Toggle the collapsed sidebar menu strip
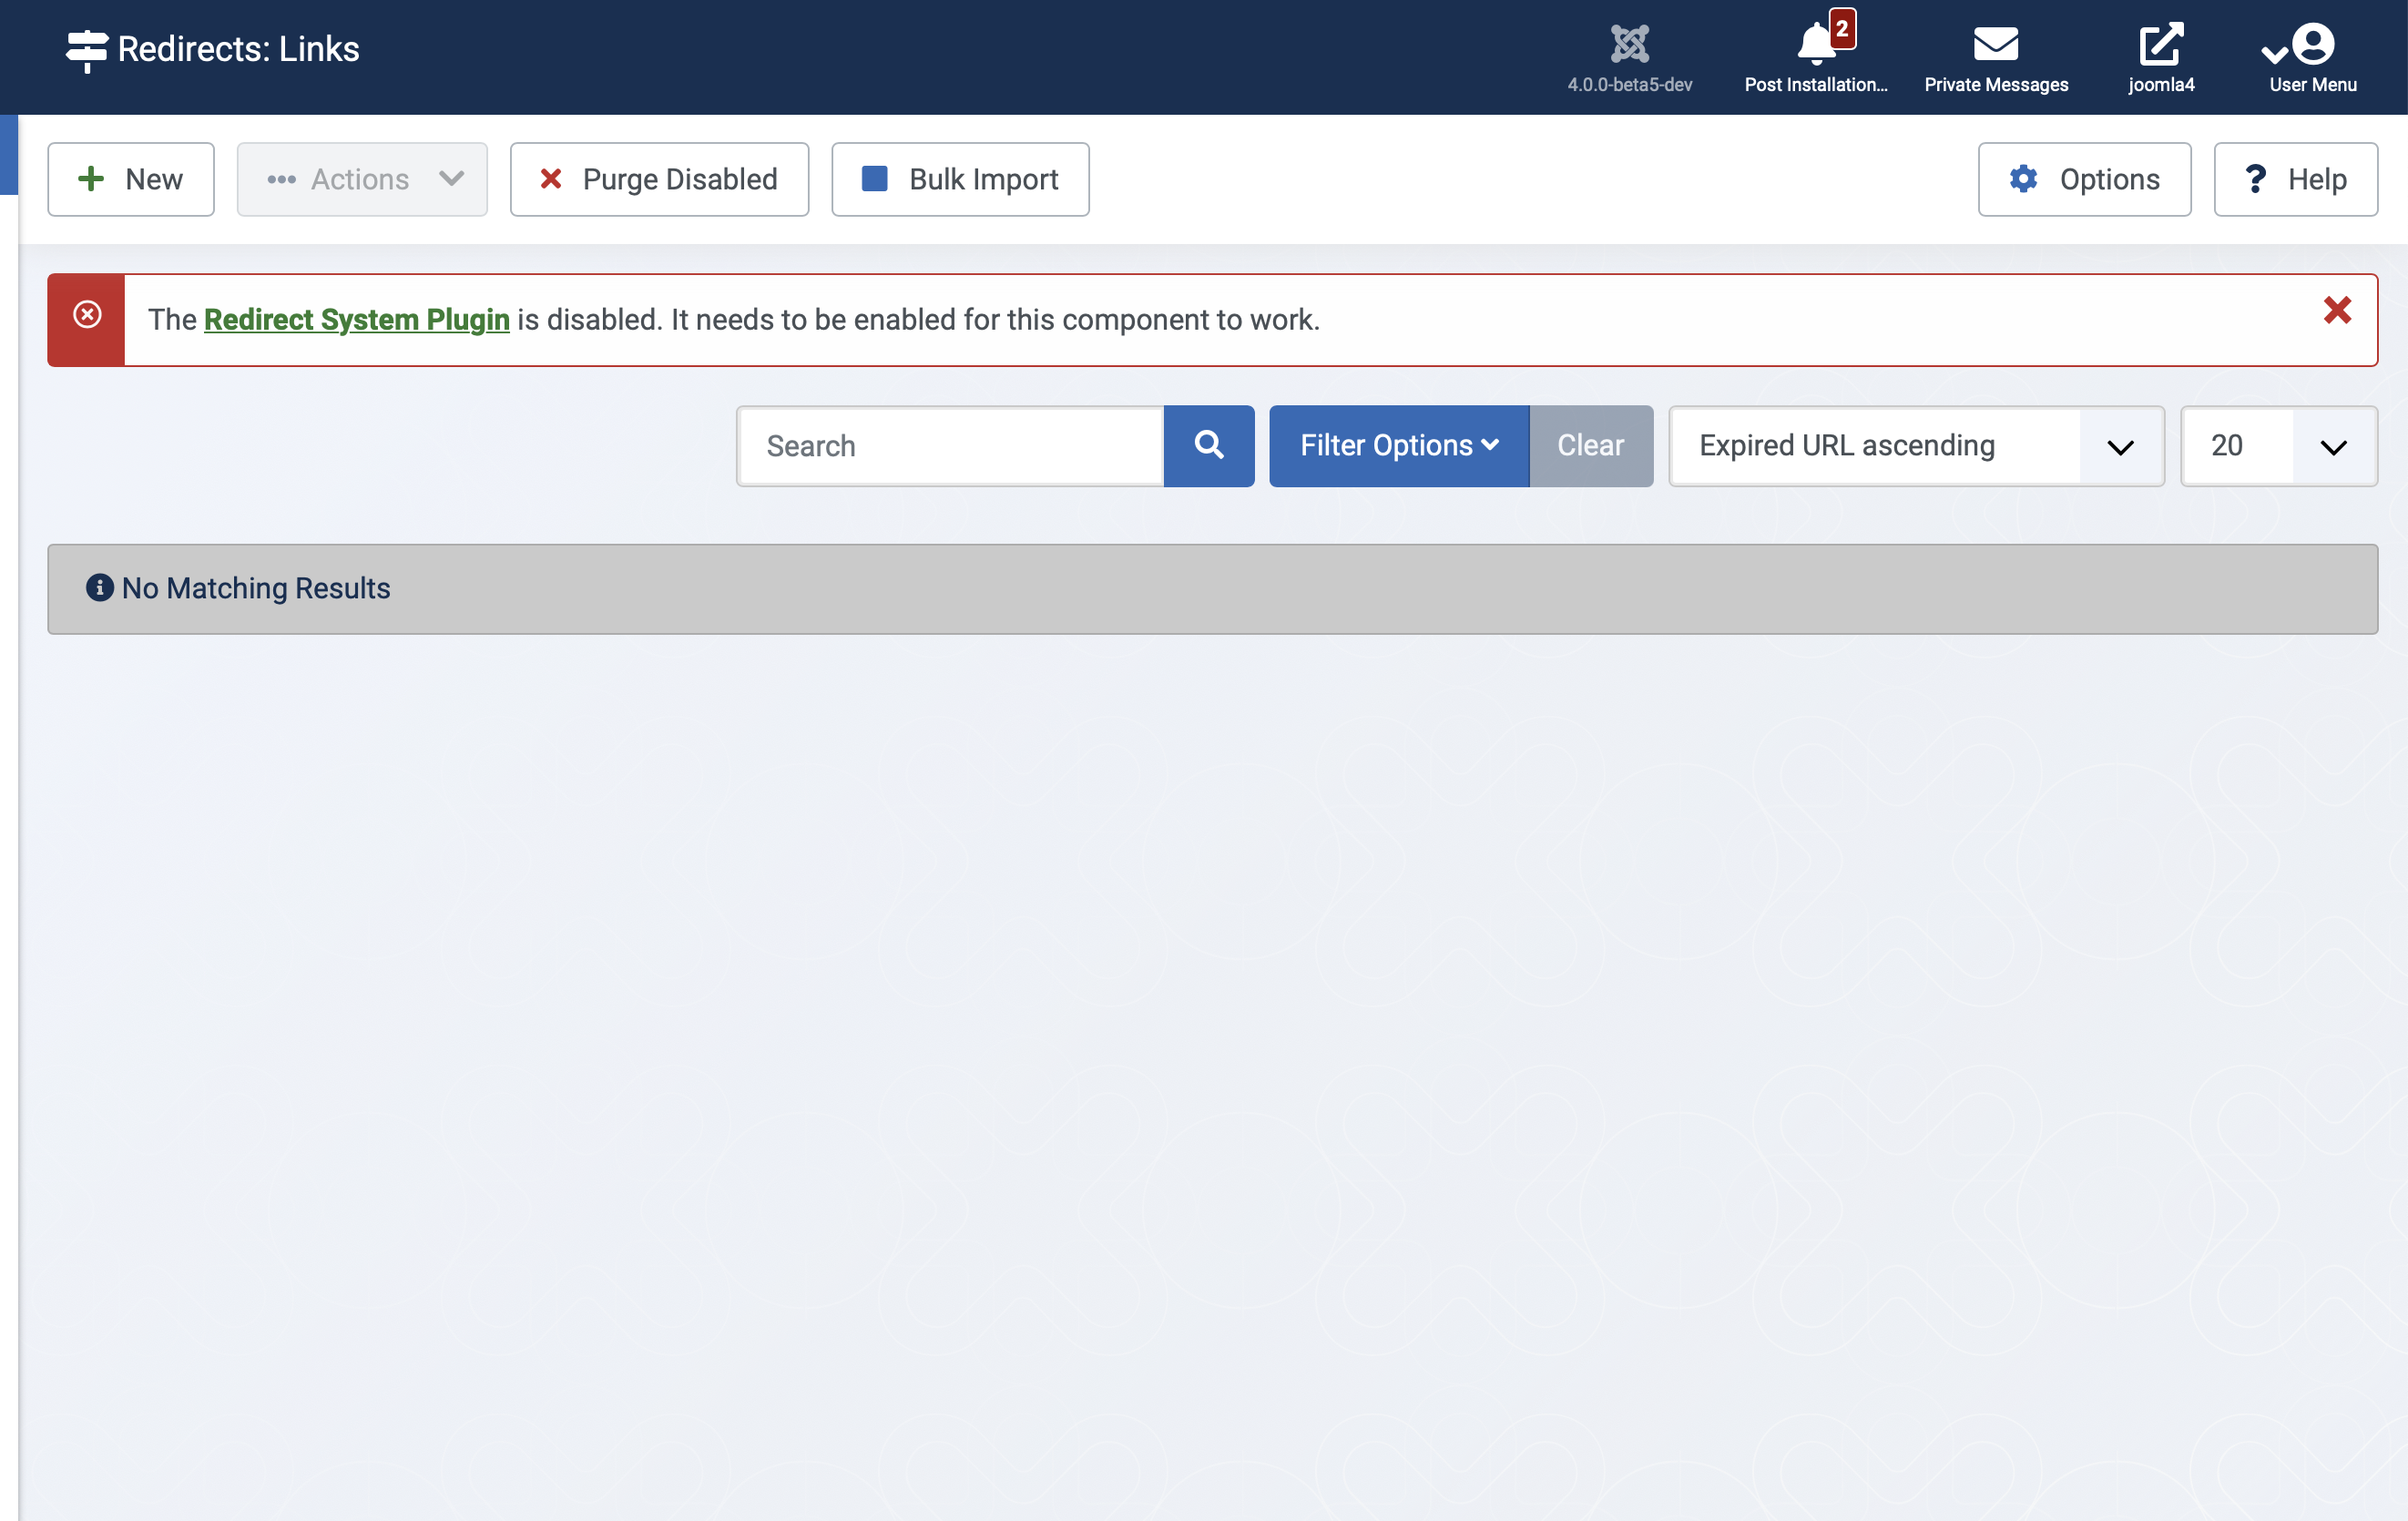This screenshot has height=1521, width=2408. pos(9,155)
